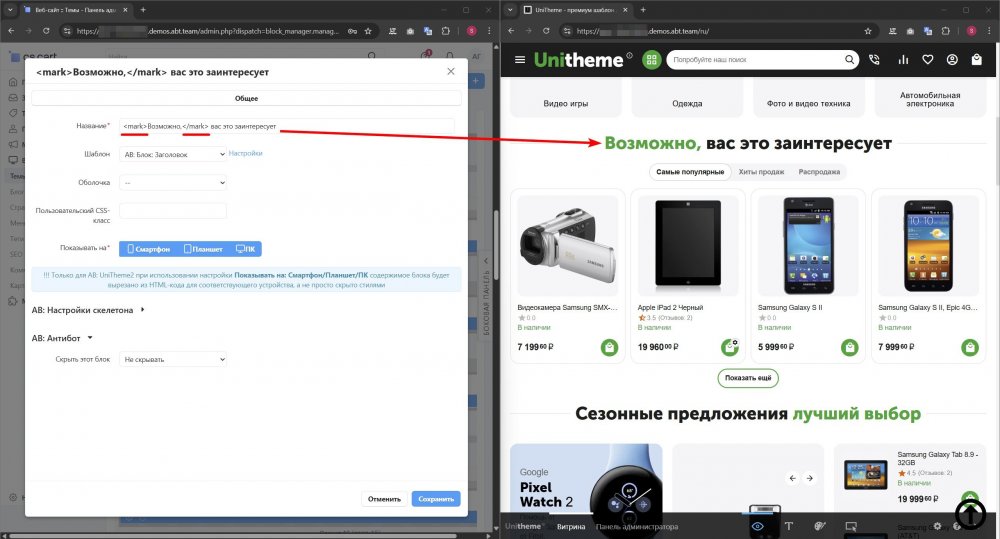Open the Unitheme hamburger menu

519,60
